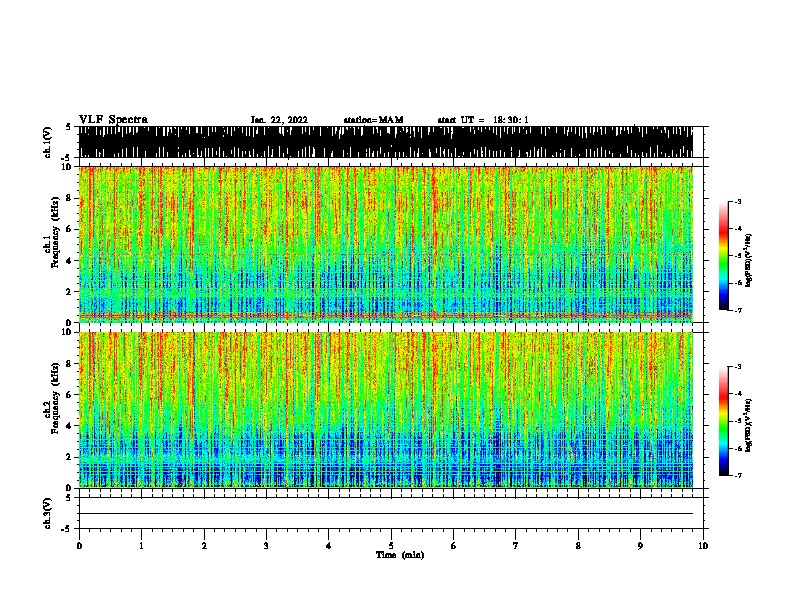Click the "ch.1(V)" waveform axis label
The width and height of the screenshot is (792, 612).
47,142
